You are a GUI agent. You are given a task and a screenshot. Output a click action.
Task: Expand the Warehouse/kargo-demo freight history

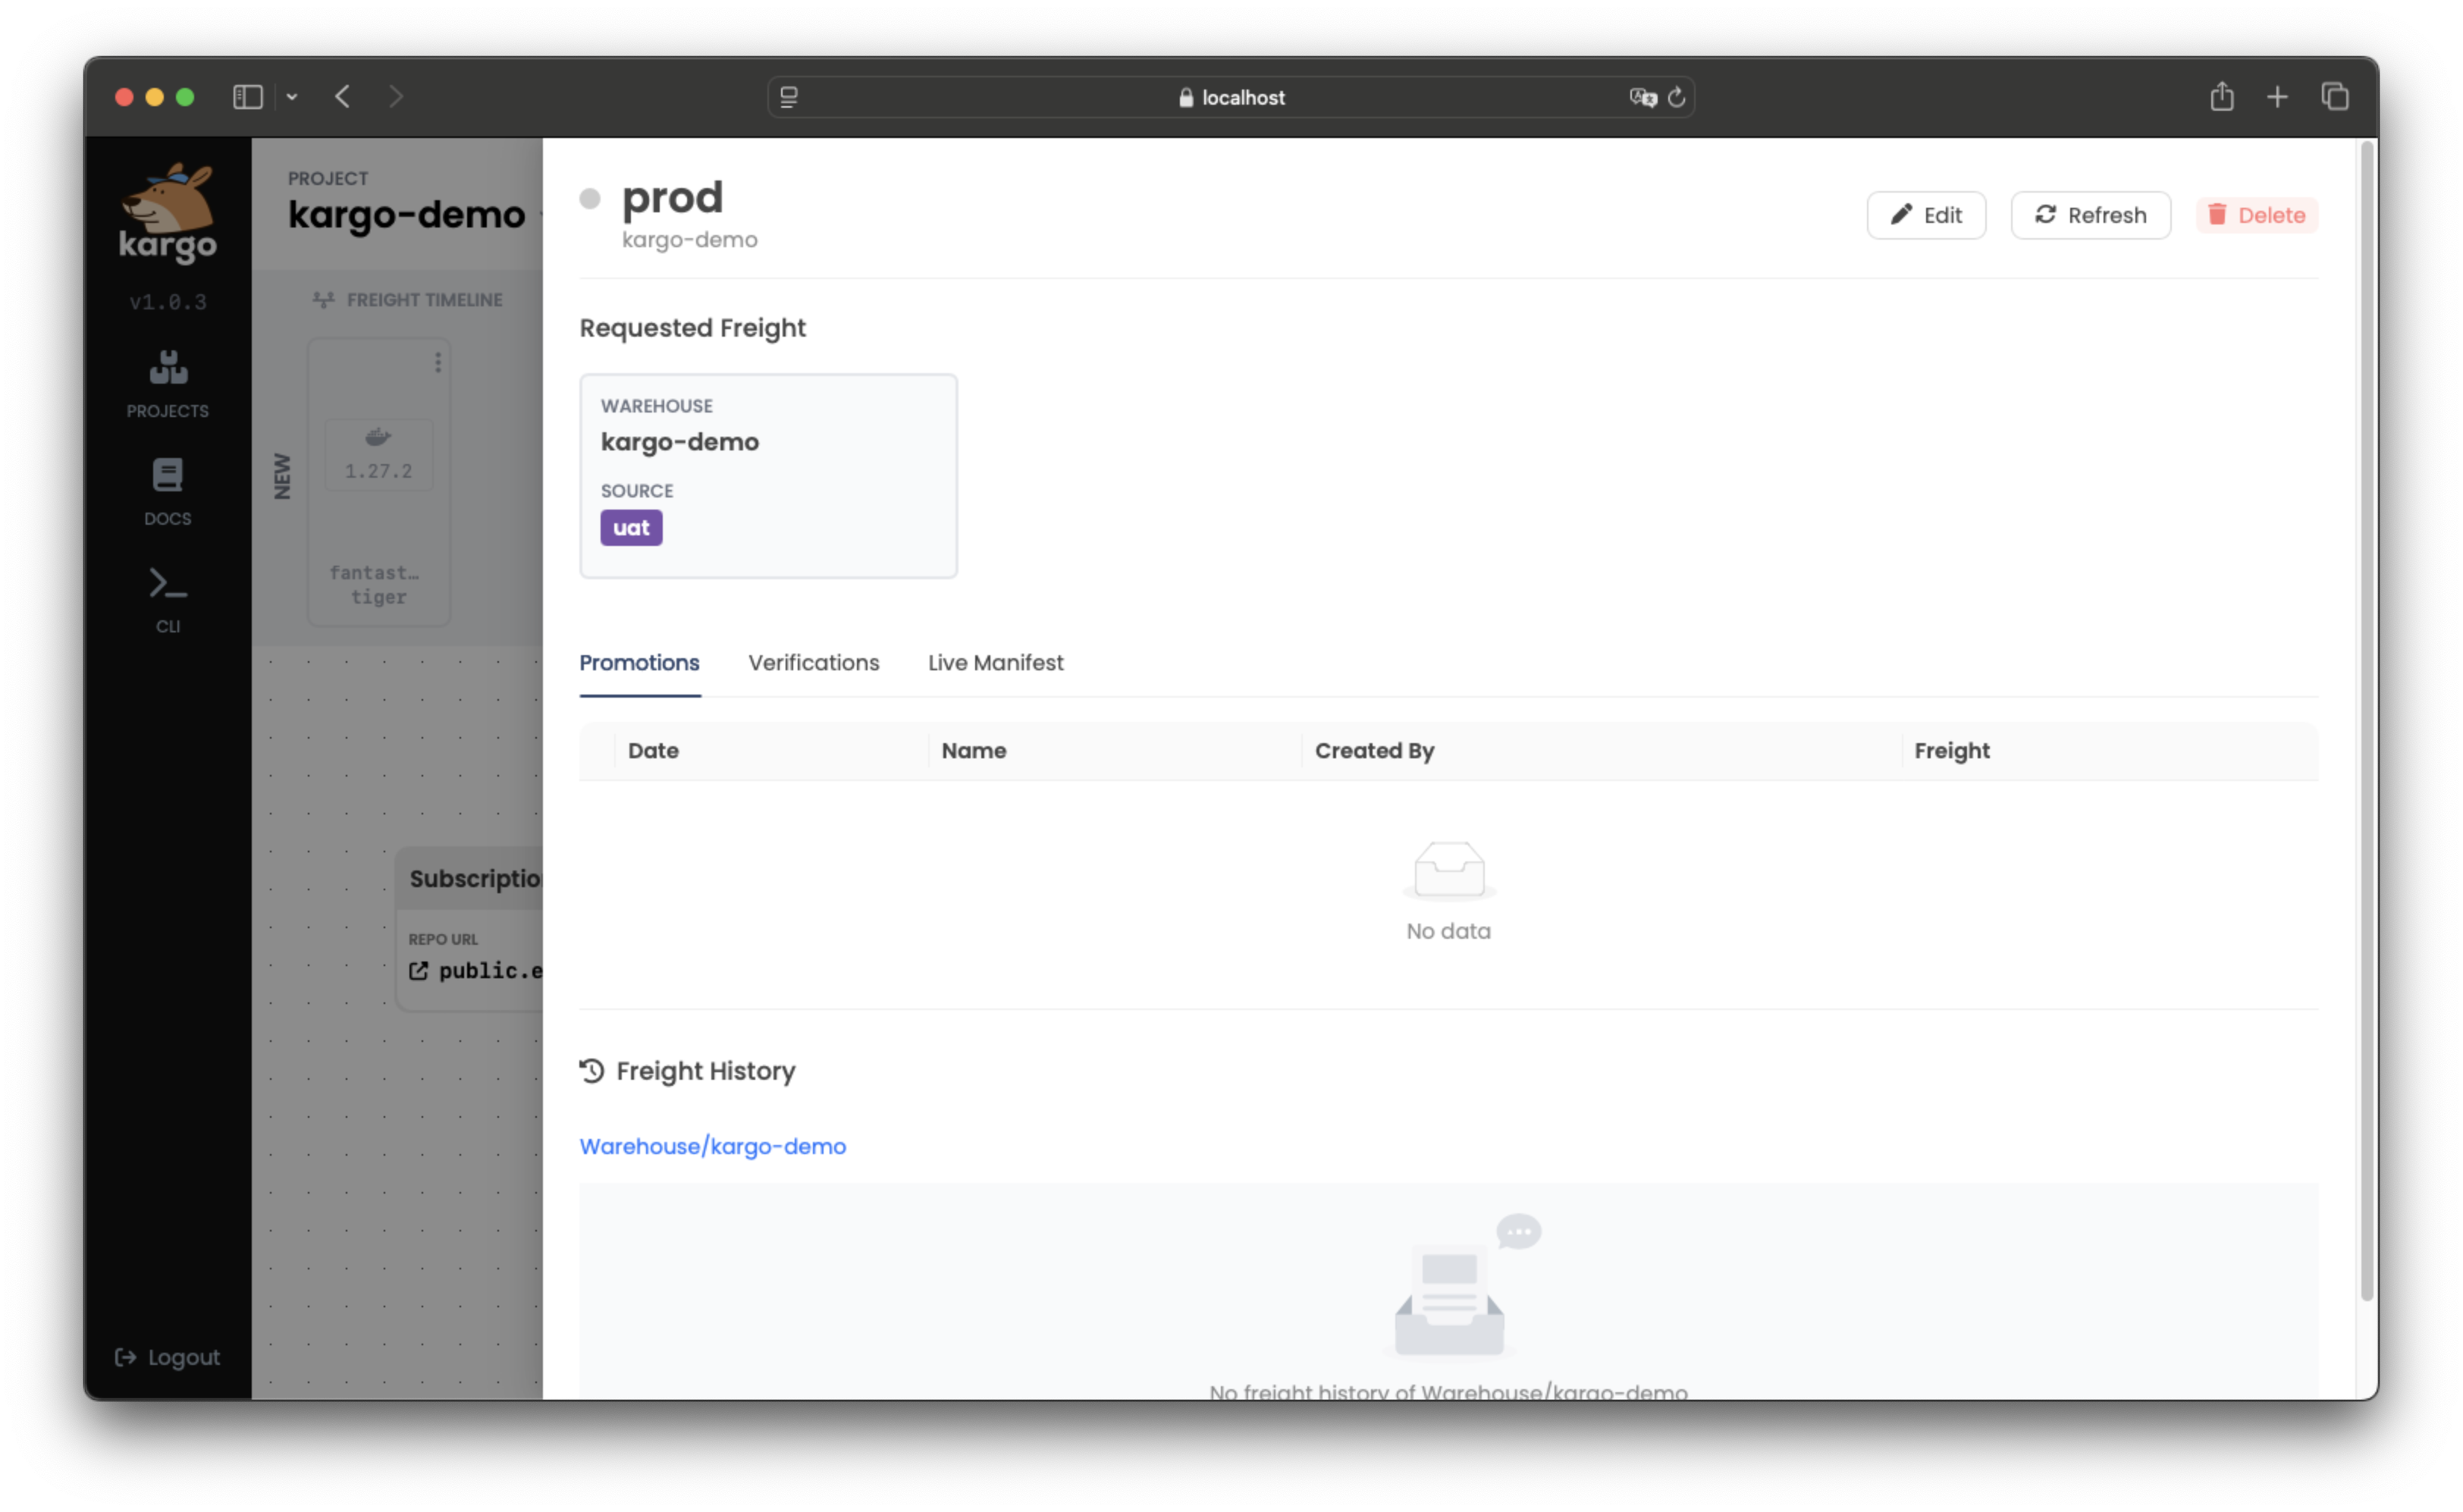[713, 1146]
